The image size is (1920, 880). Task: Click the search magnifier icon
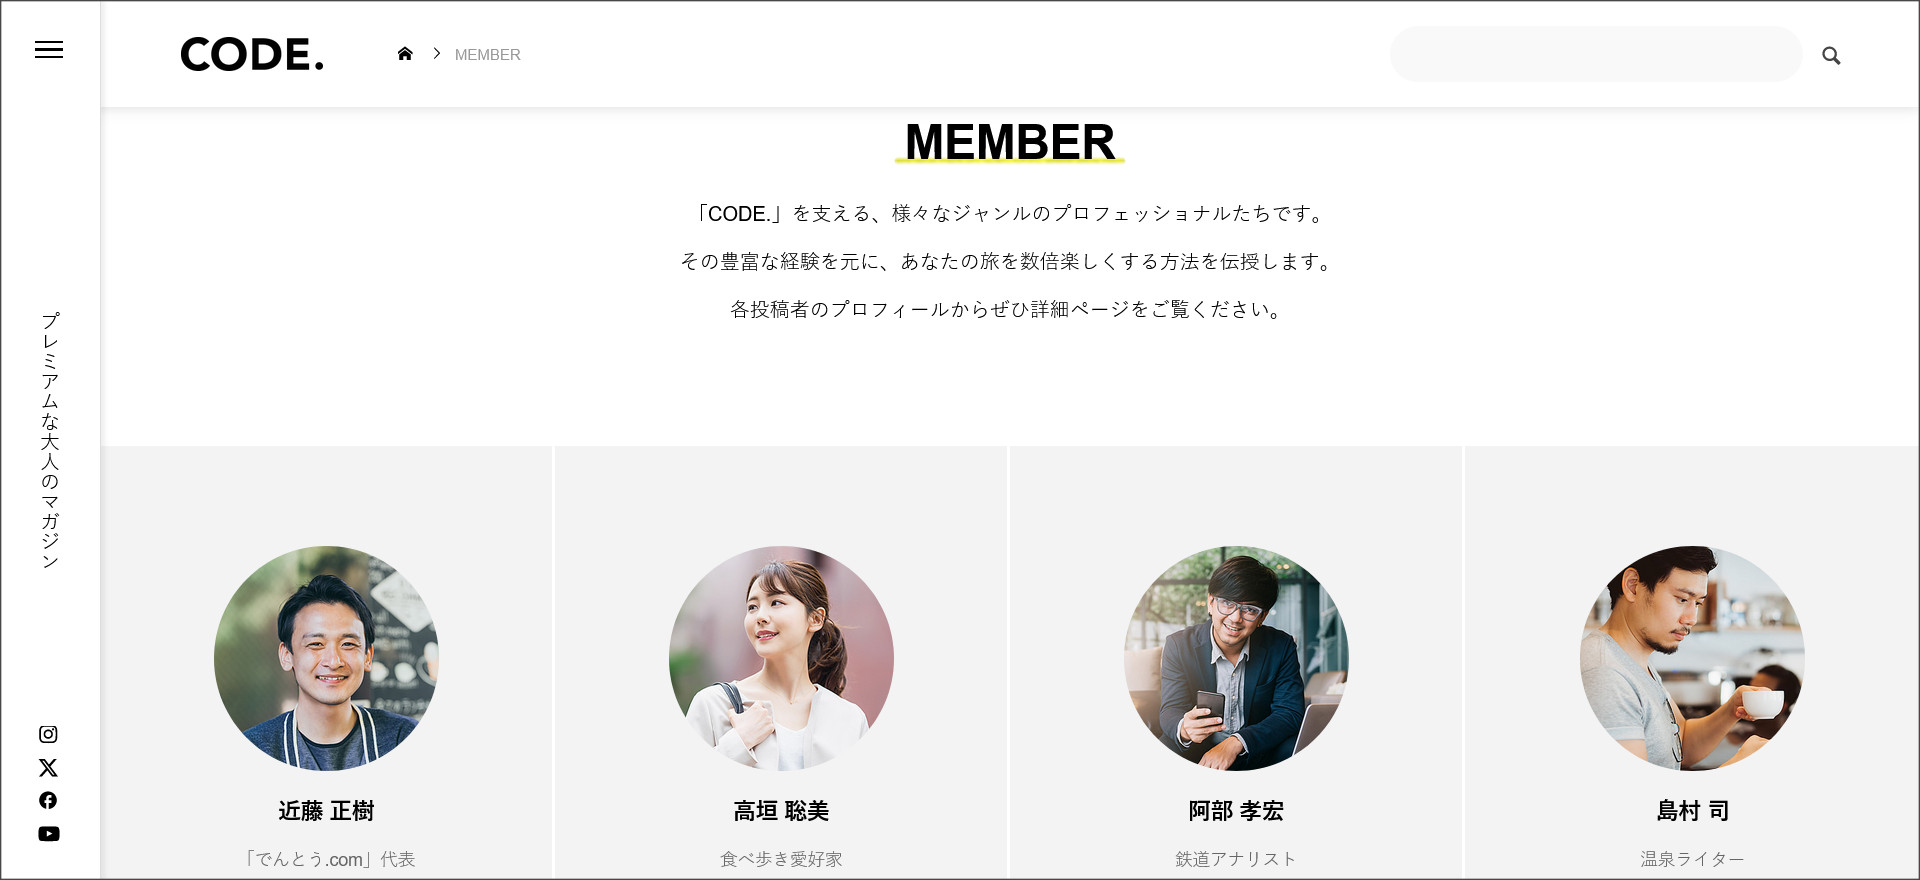pos(1831,56)
